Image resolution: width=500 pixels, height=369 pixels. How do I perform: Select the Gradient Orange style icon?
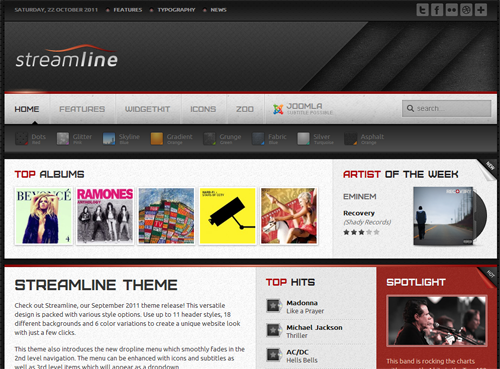157,138
